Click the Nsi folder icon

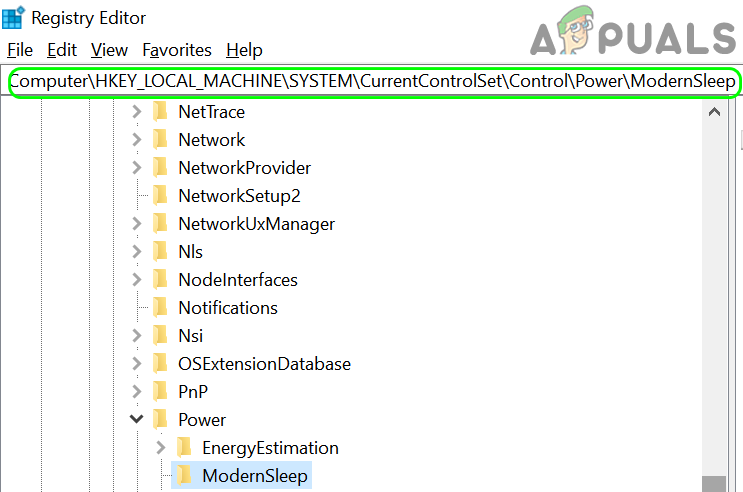[160, 335]
